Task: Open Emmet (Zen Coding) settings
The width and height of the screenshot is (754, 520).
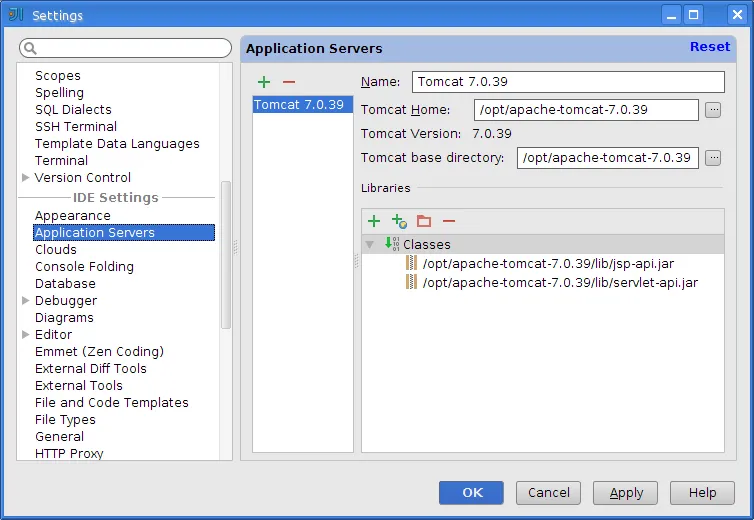Action: point(99,352)
